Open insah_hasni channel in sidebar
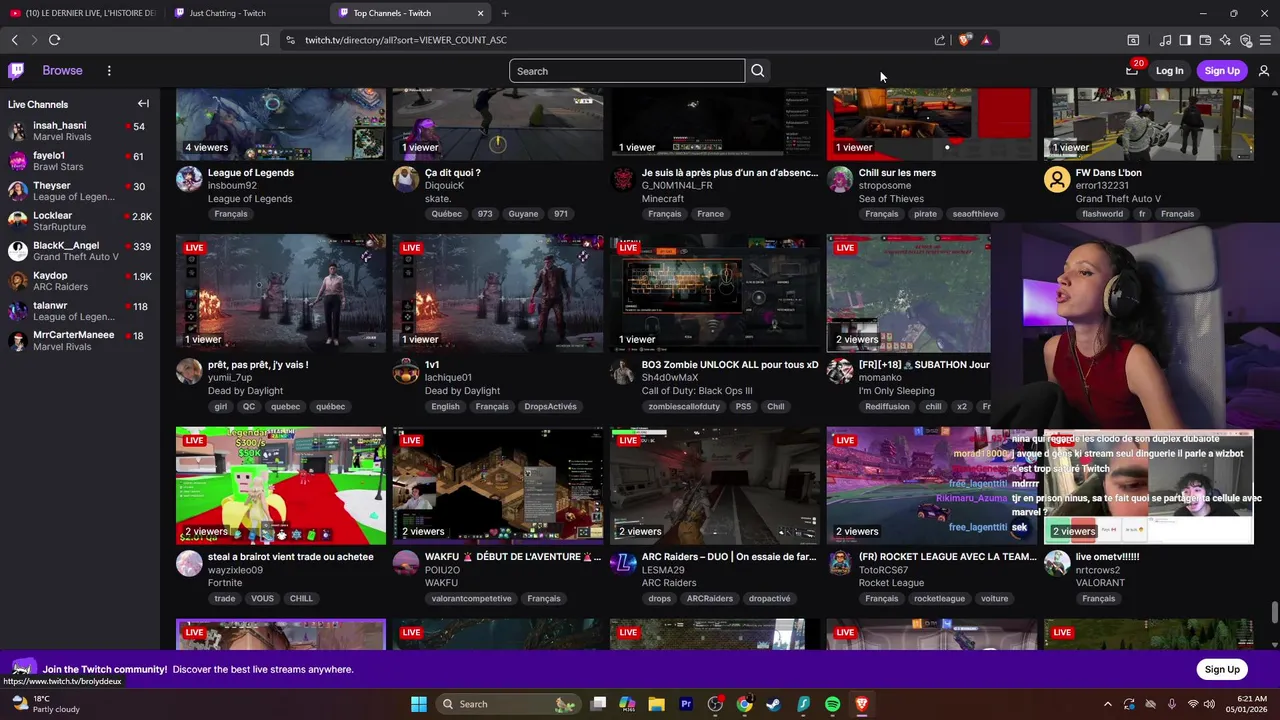This screenshot has height=720, width=1280. 80,132
